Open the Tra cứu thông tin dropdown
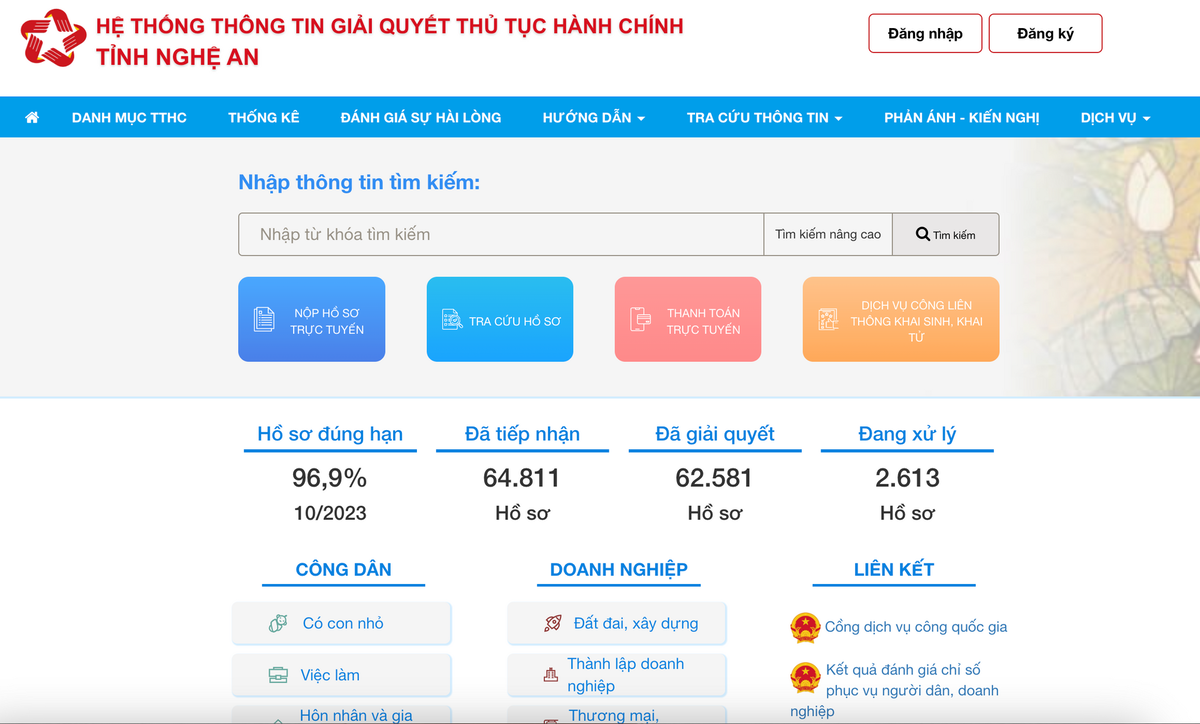 [765, 117]
